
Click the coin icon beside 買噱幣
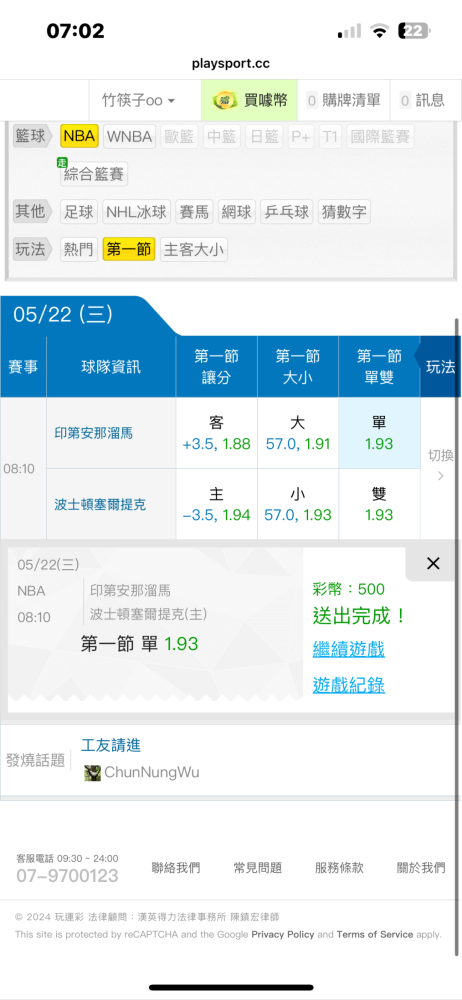click(225, 100)
